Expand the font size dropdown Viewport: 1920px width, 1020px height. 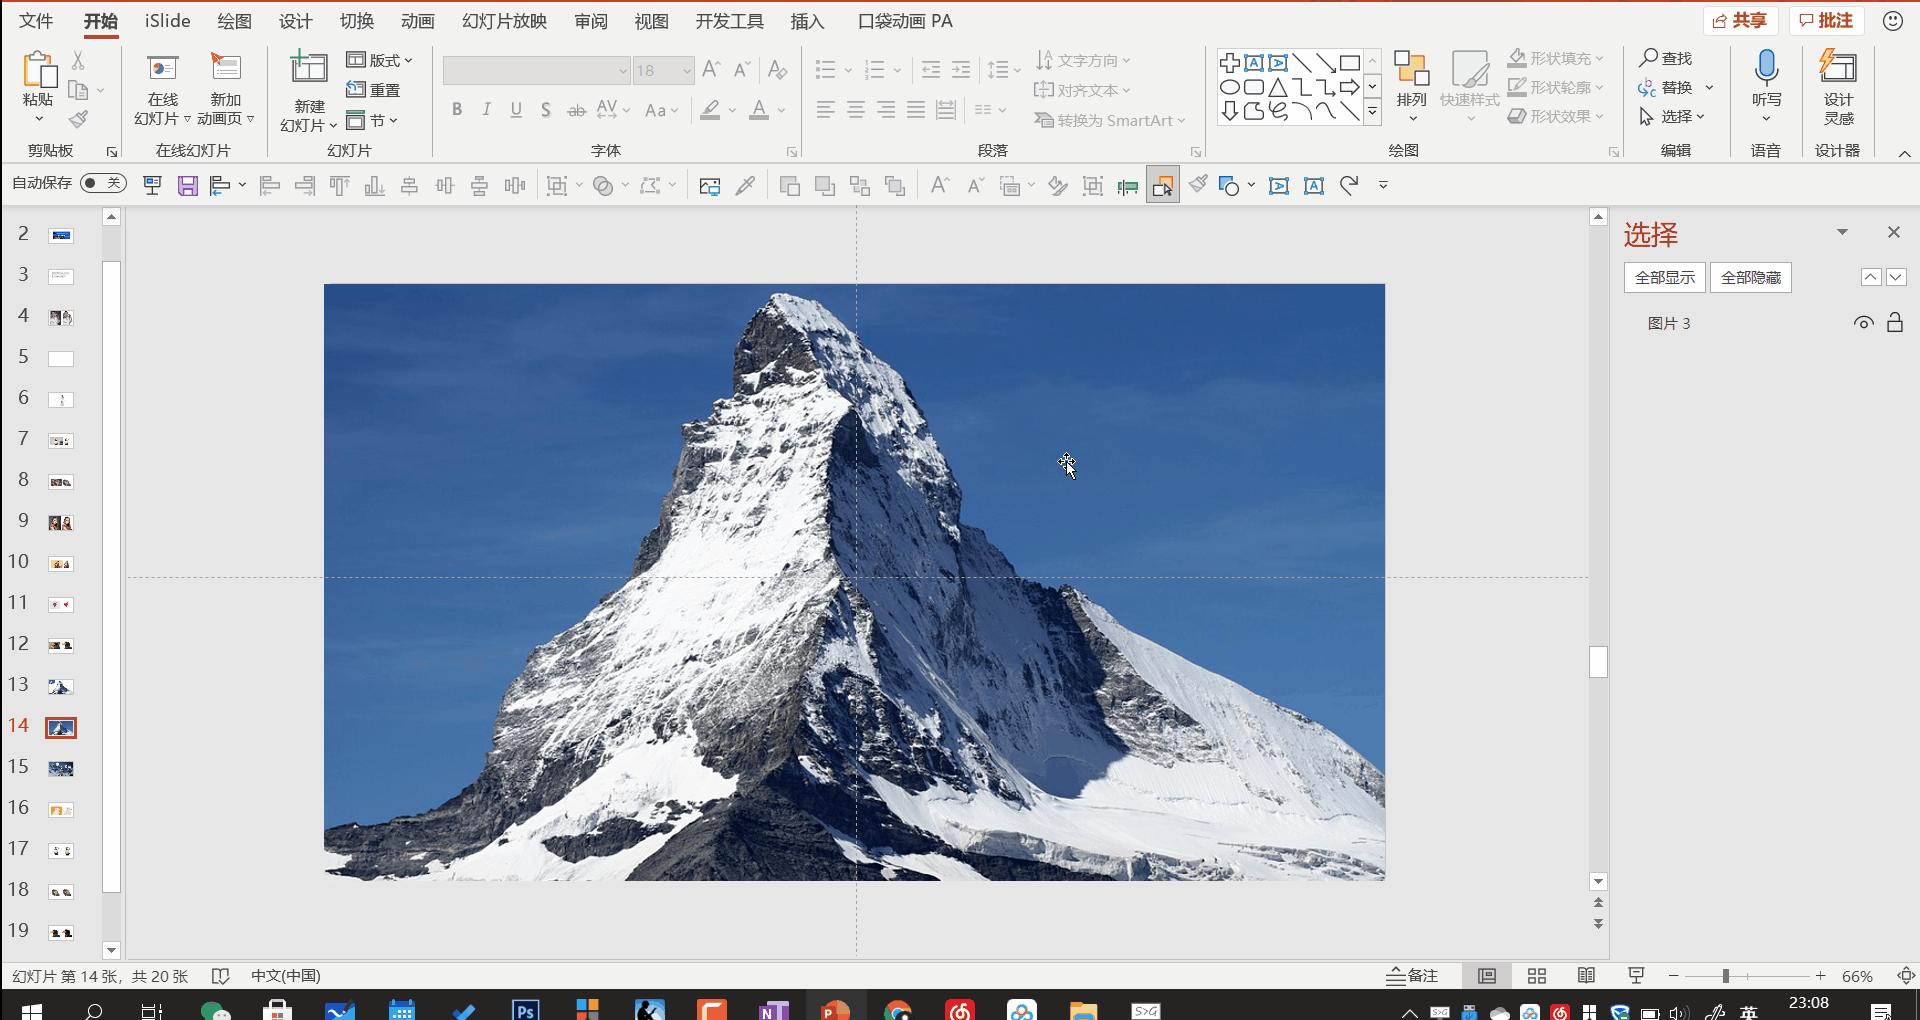pyautogui.click(x=686, y=70)
